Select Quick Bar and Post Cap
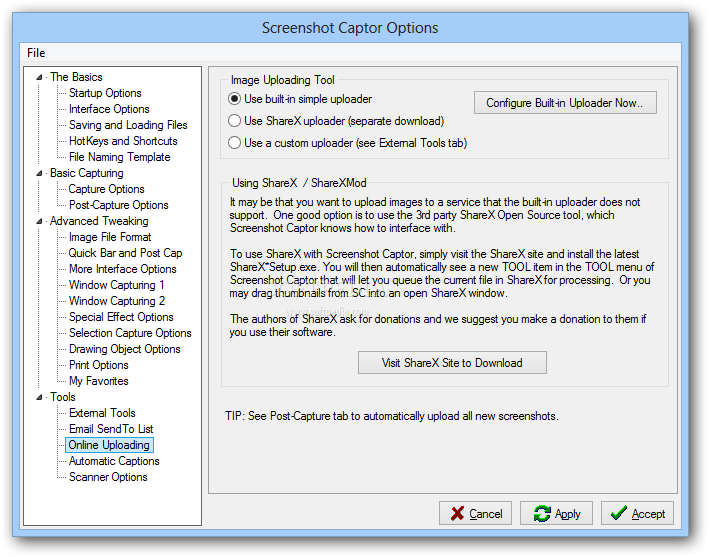The image size is (709, 557). (125, 253)
